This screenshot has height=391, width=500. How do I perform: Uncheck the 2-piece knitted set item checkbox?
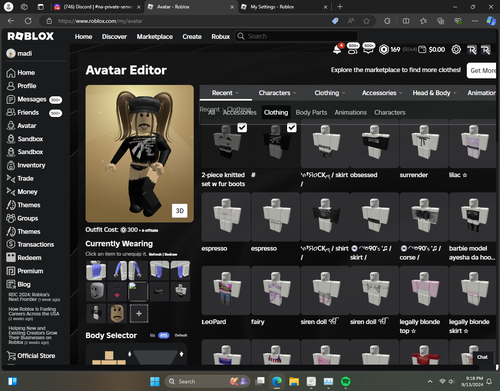coord(242,127)
